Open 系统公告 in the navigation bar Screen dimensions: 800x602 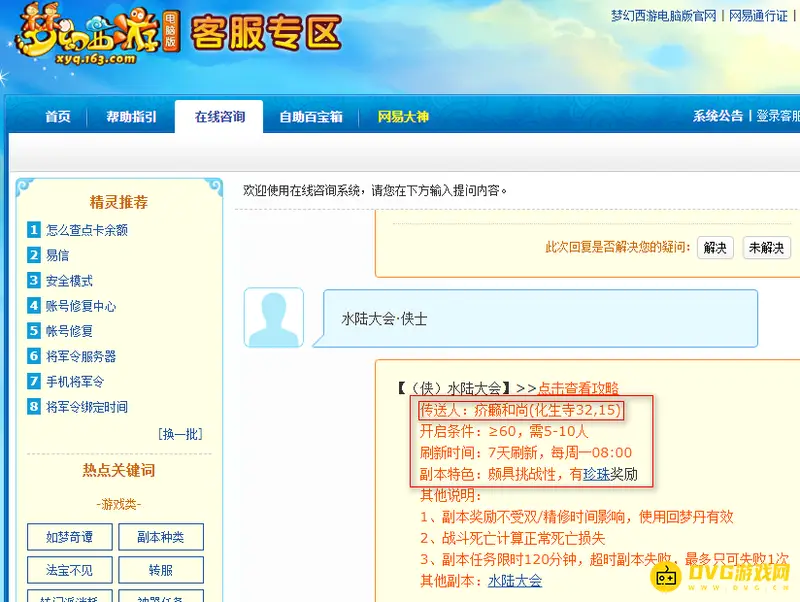coord(717,116)
